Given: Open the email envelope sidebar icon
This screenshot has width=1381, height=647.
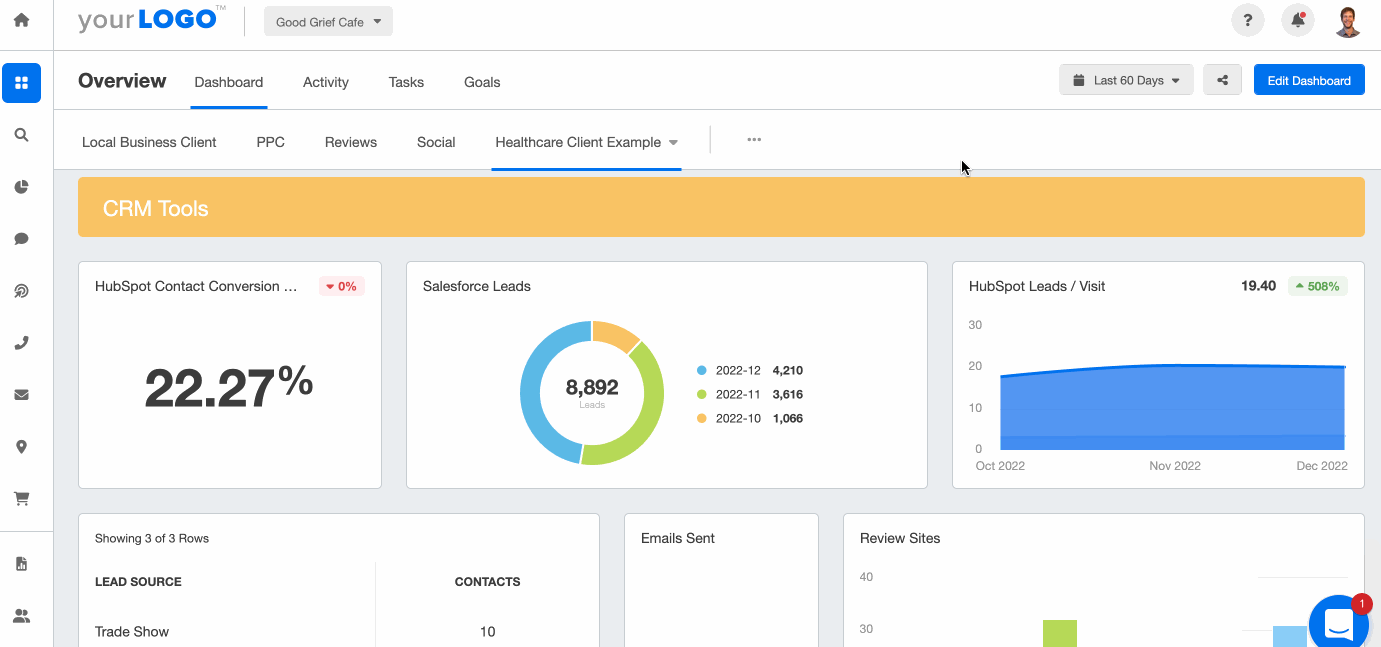Looking at the screenshot, I should 21,395.
